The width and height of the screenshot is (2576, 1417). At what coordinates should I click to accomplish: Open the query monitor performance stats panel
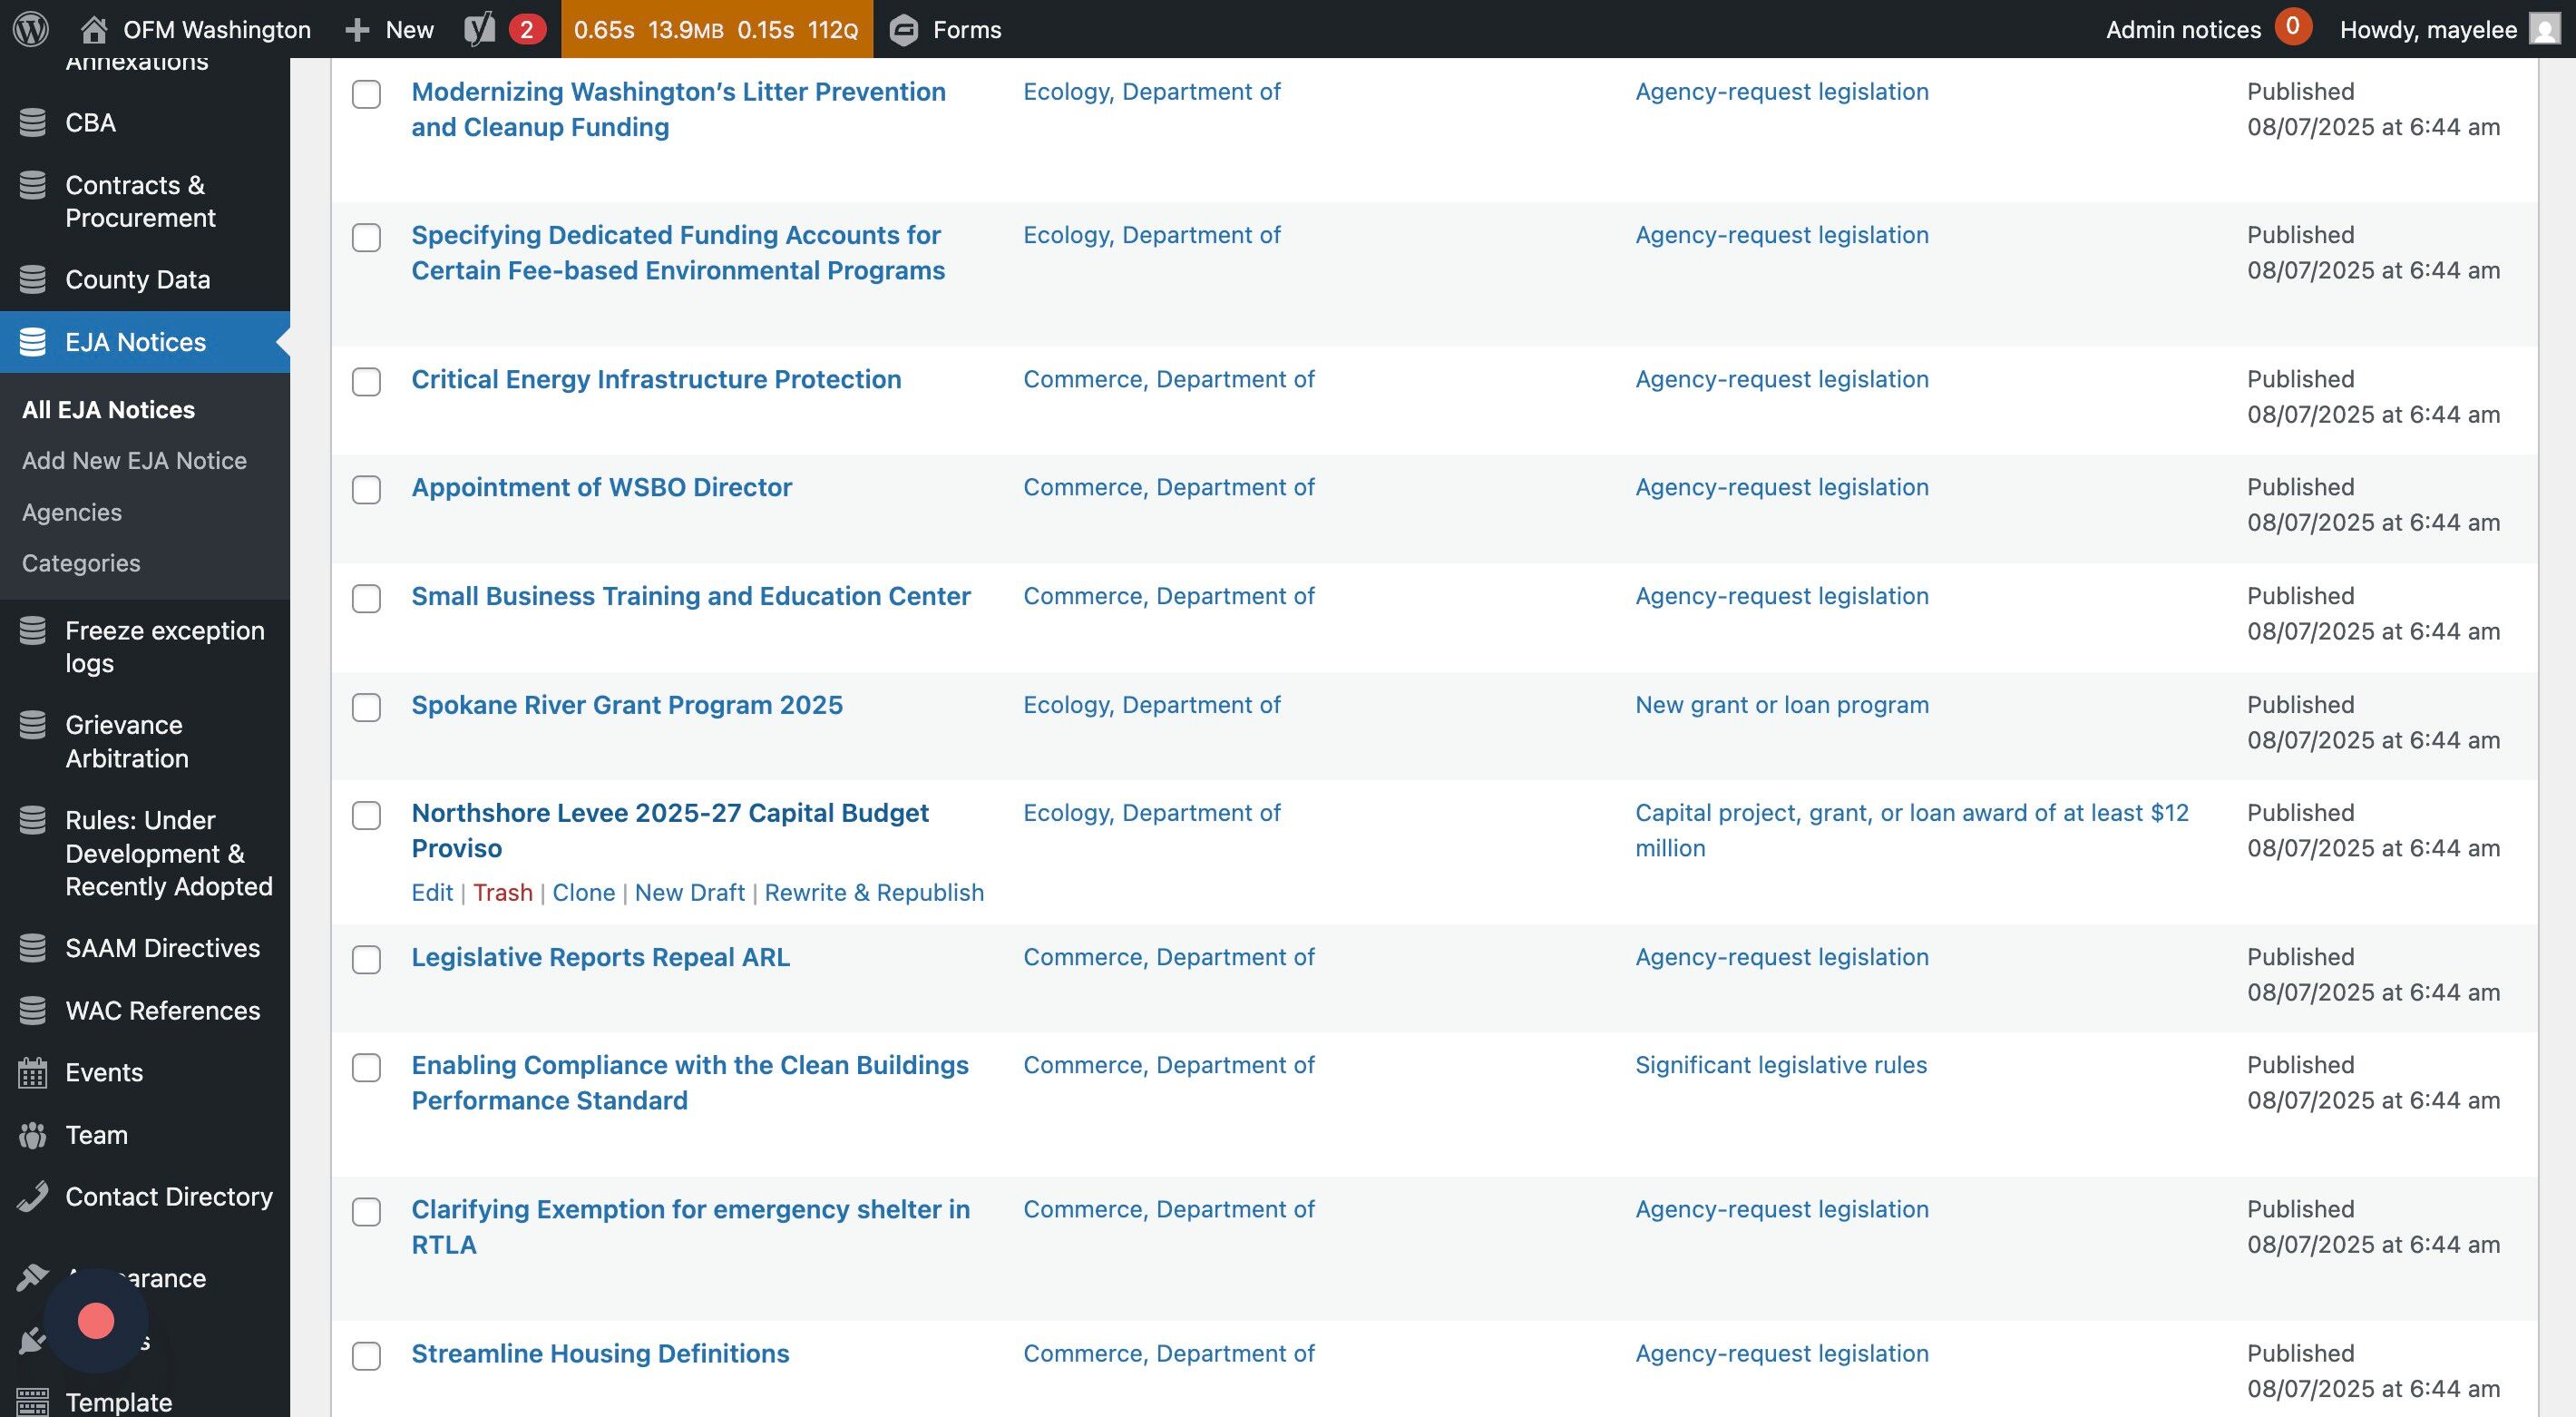point(716,29)
